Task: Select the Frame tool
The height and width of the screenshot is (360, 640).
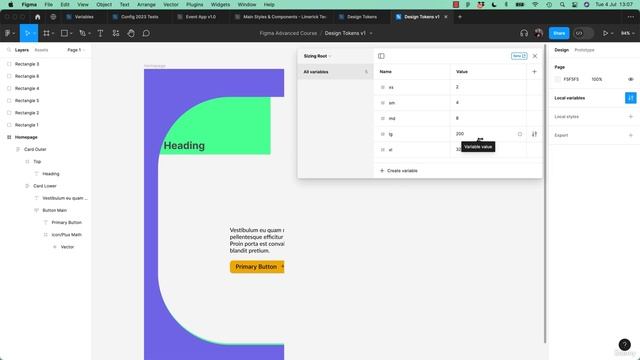Action: tap(46, 33)
